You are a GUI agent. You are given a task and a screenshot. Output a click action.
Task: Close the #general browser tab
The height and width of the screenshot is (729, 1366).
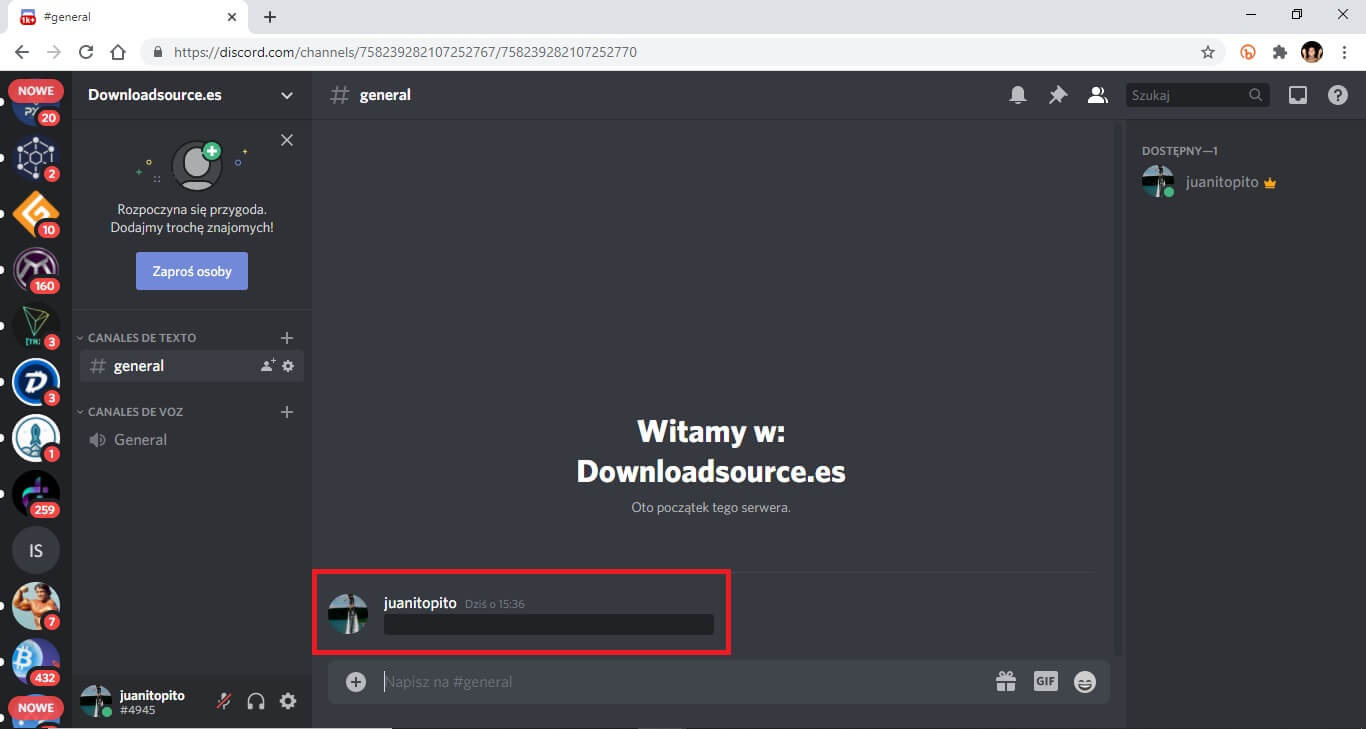tap(232, 17)
